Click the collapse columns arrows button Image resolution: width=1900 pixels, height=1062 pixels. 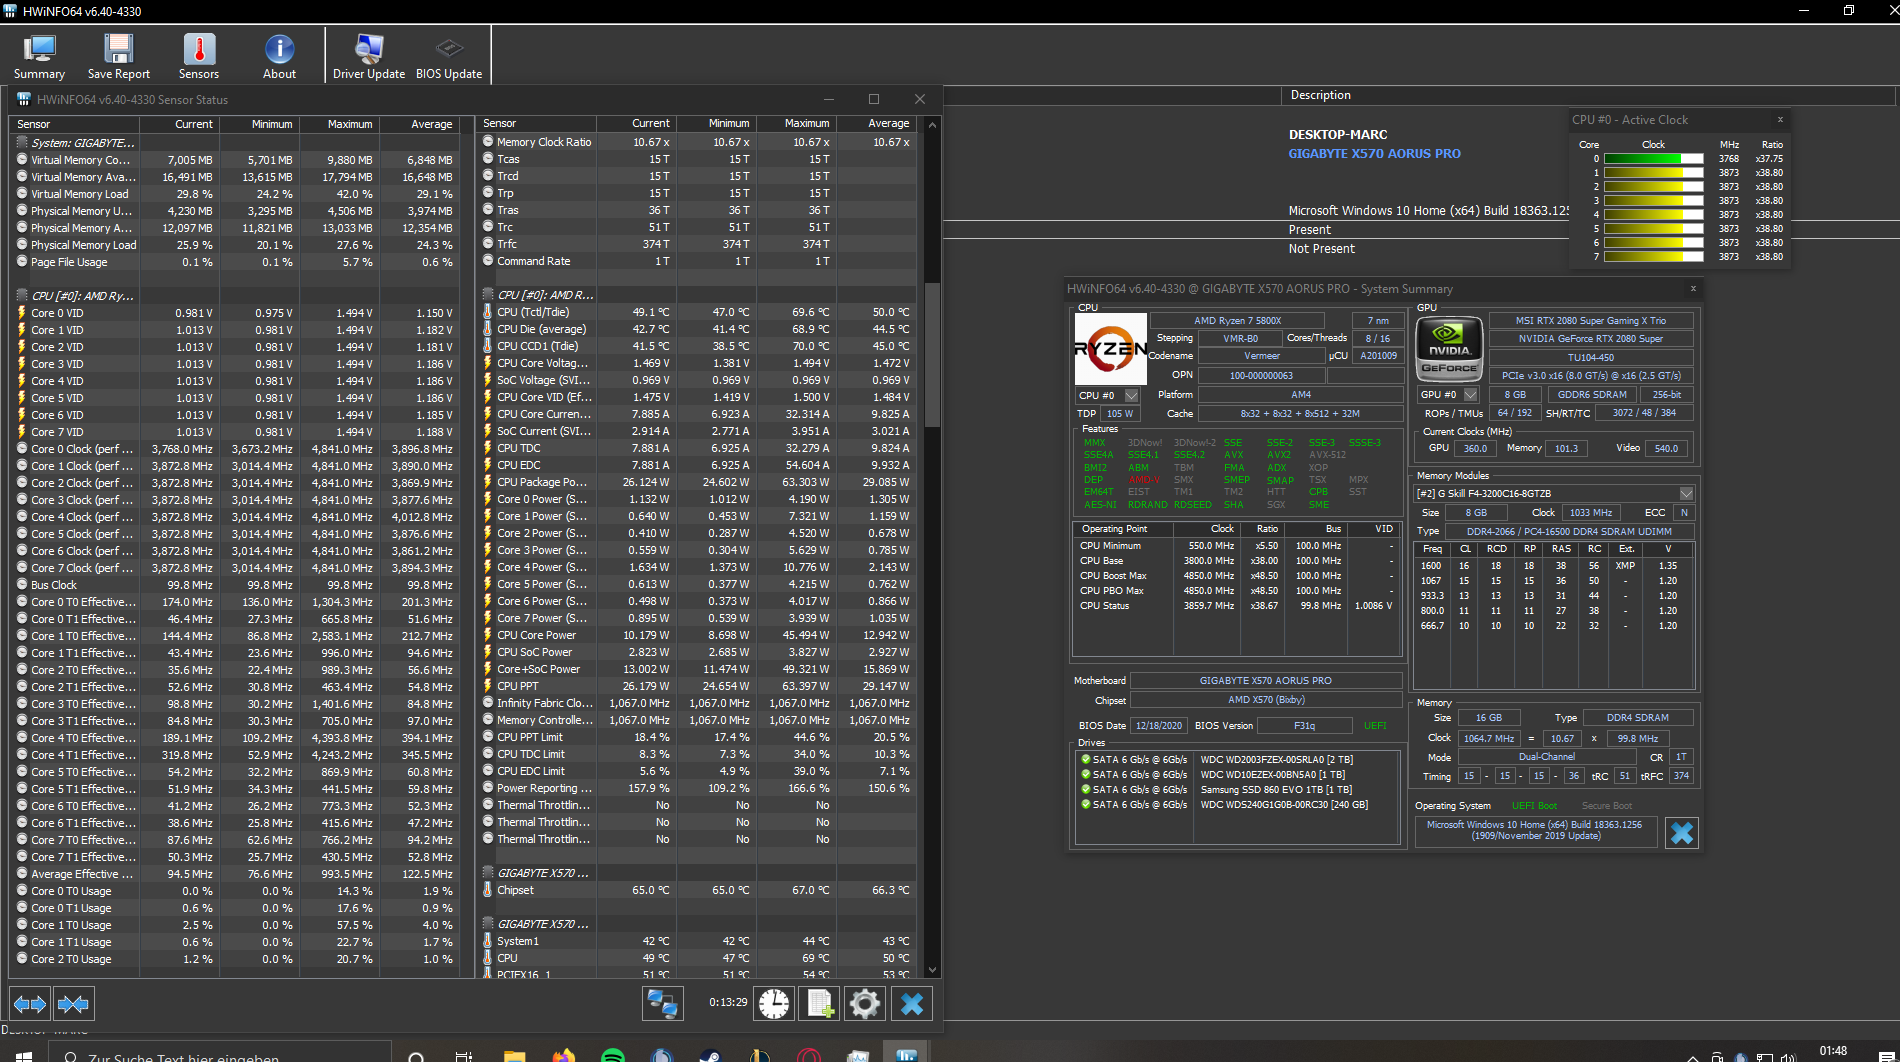[74, 1003]
